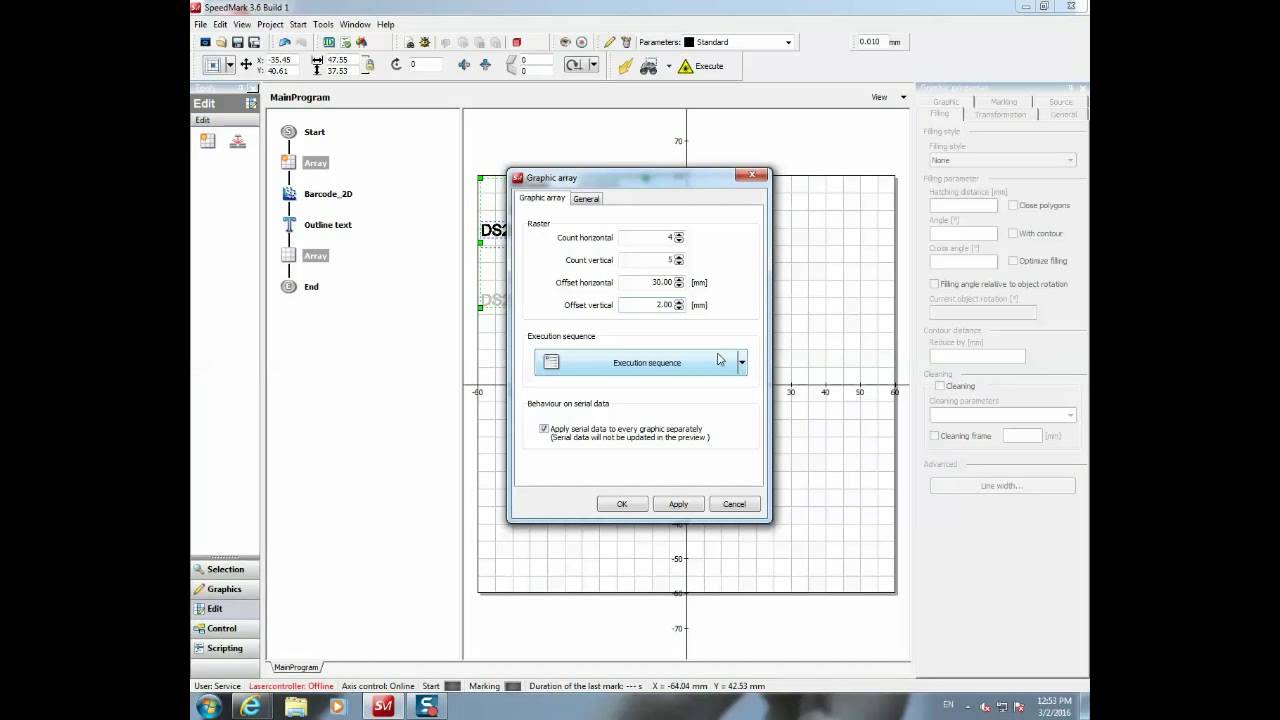Select the Graphic array tab
Viewport: 1280px width, 720px height.
tap(542, 198)
